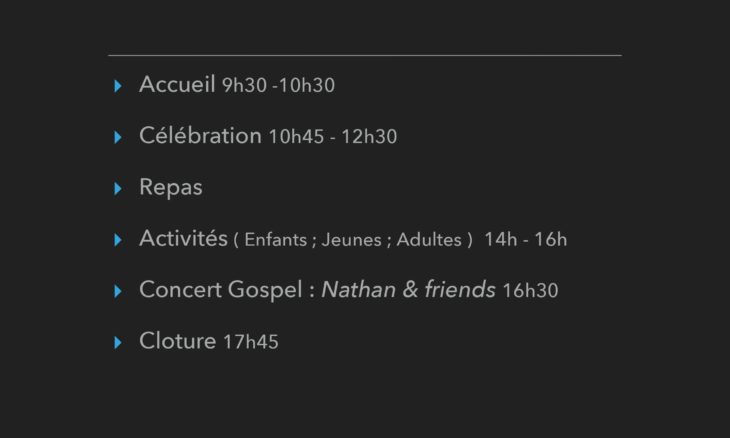Select the Repas line text
The width and height of the screenshot is (730, 438).
click(171, 188)
